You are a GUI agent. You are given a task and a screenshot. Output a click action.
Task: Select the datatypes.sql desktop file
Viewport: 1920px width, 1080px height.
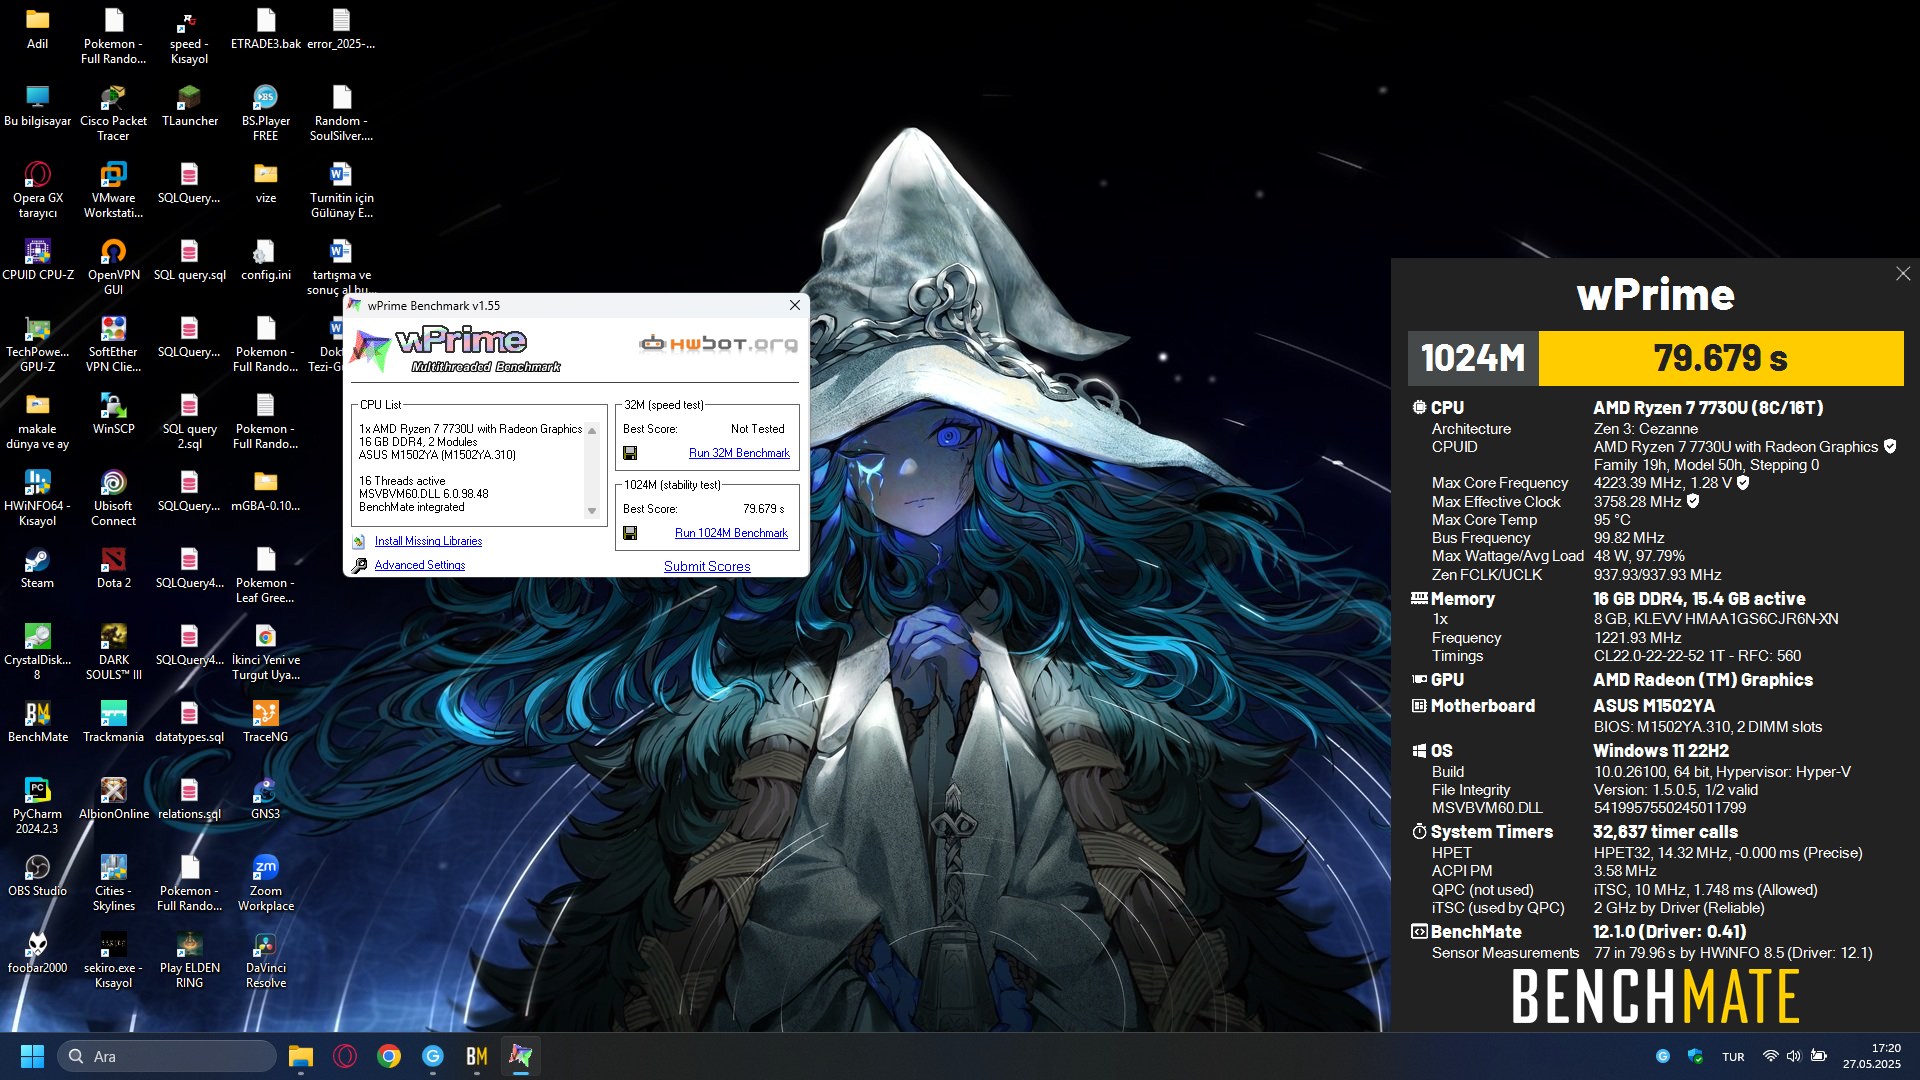(189, 721)
